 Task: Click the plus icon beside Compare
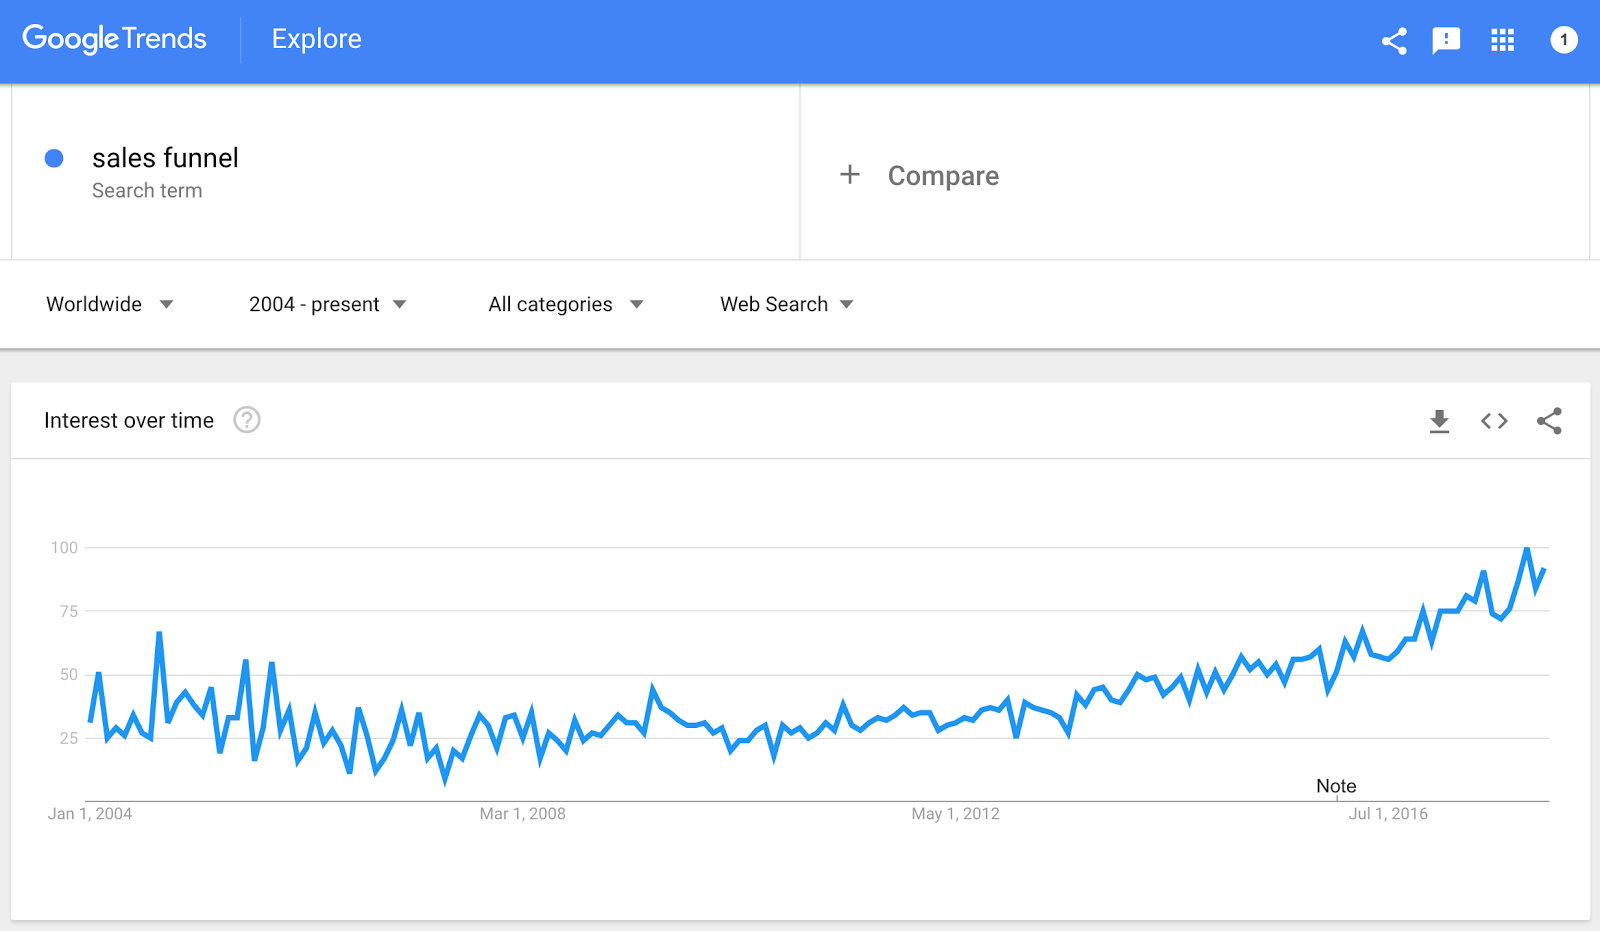pos(850,175)
